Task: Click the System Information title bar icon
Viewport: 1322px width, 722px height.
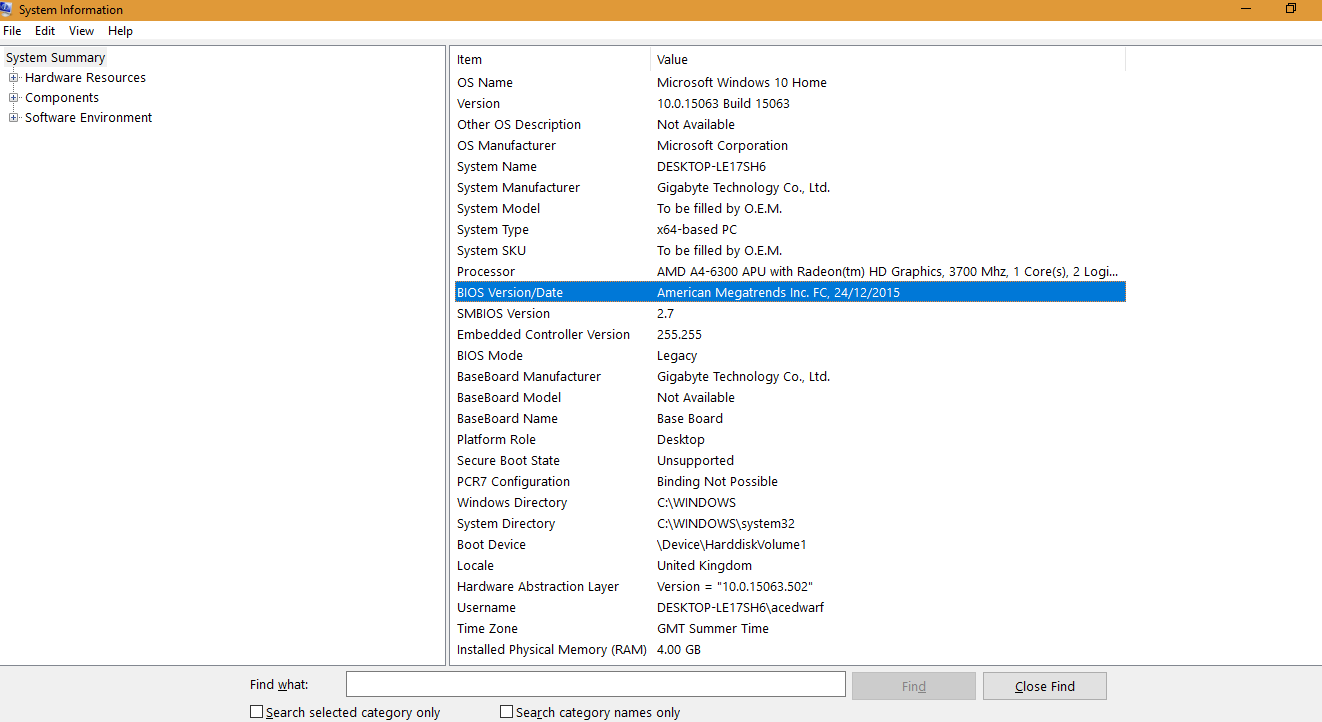Action: (6, 10)
